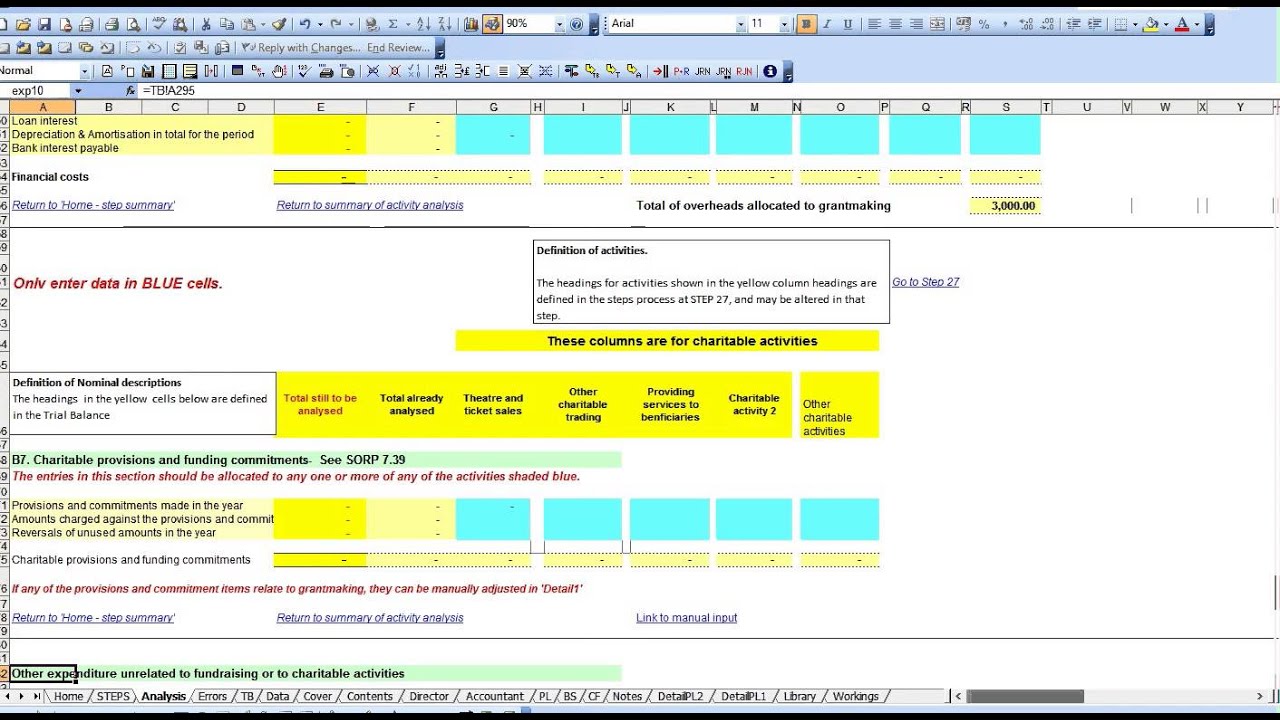Click the lower 'Return to Home - step summary' link
The image size is (1280, 720).
point(93,618)
